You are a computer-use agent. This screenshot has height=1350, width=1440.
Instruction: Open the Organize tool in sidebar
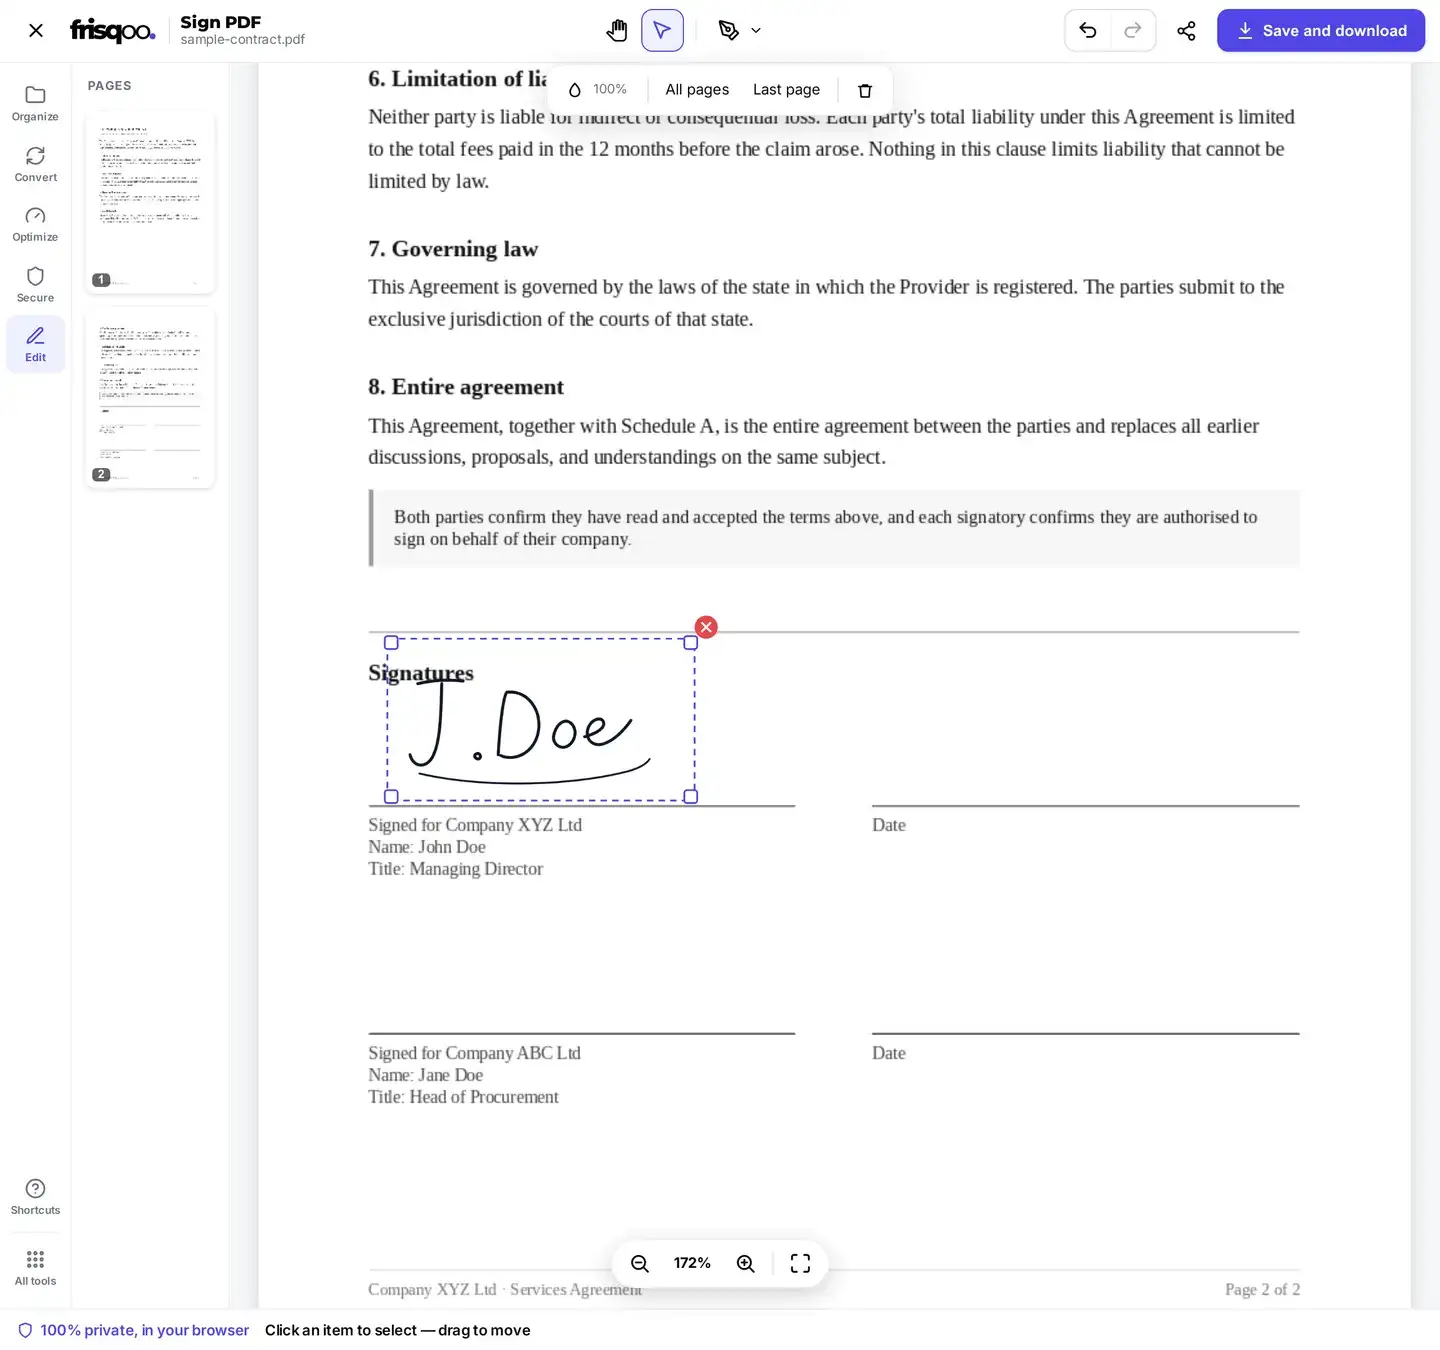coord(35,104)
